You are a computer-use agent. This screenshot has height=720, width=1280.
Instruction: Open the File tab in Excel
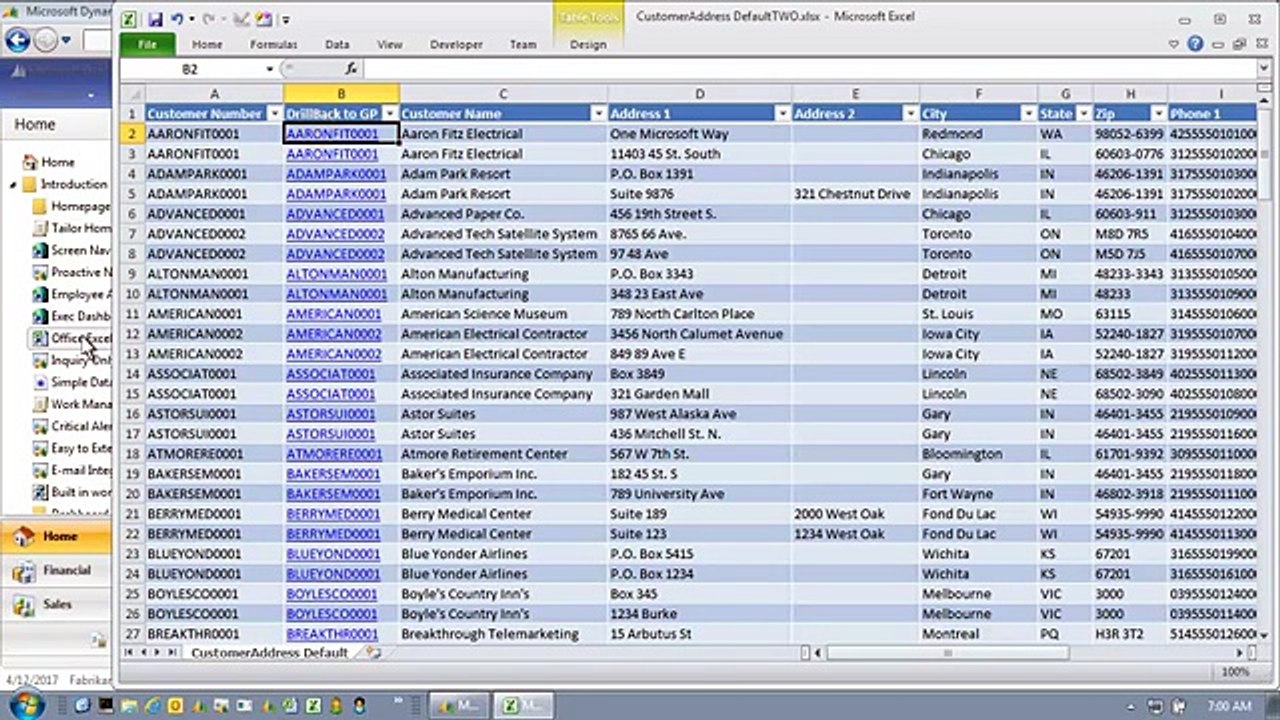(147, 44)
